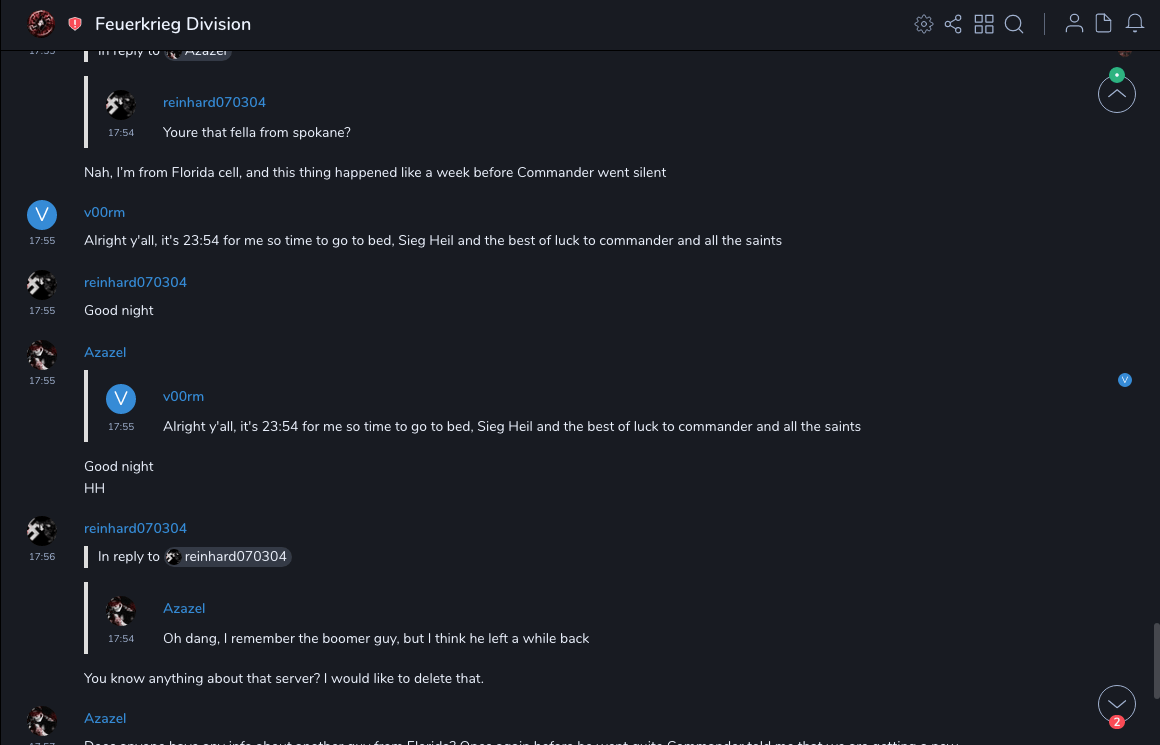Jump up using the chevron-up circle button
This screenshot has height=745, width=1160.
click(x=1116, y=95)
